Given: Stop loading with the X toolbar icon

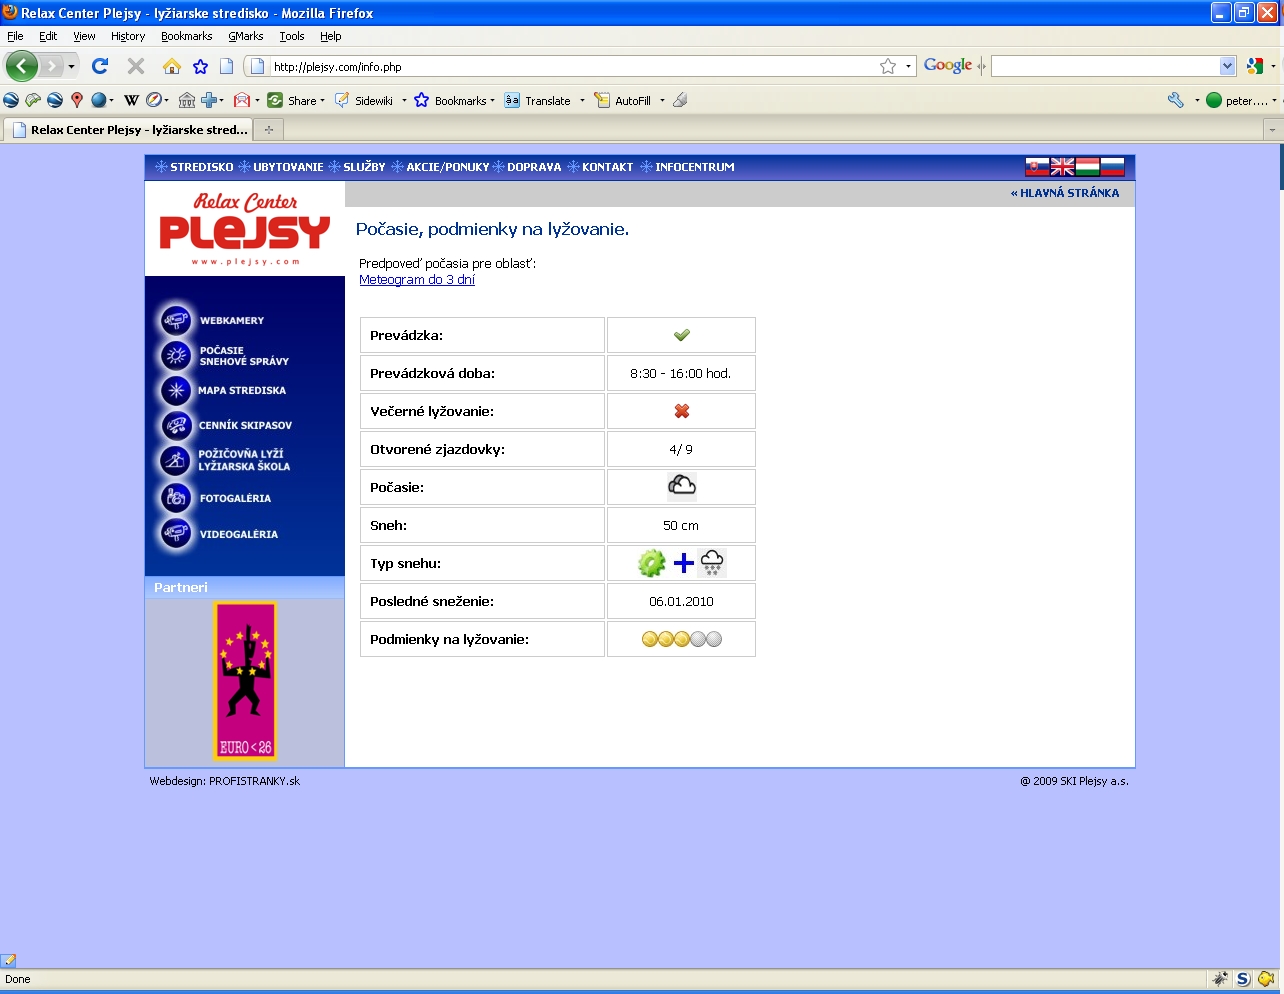Looking at the screenshot, I should pyautogui.click(x=136, y=66).
